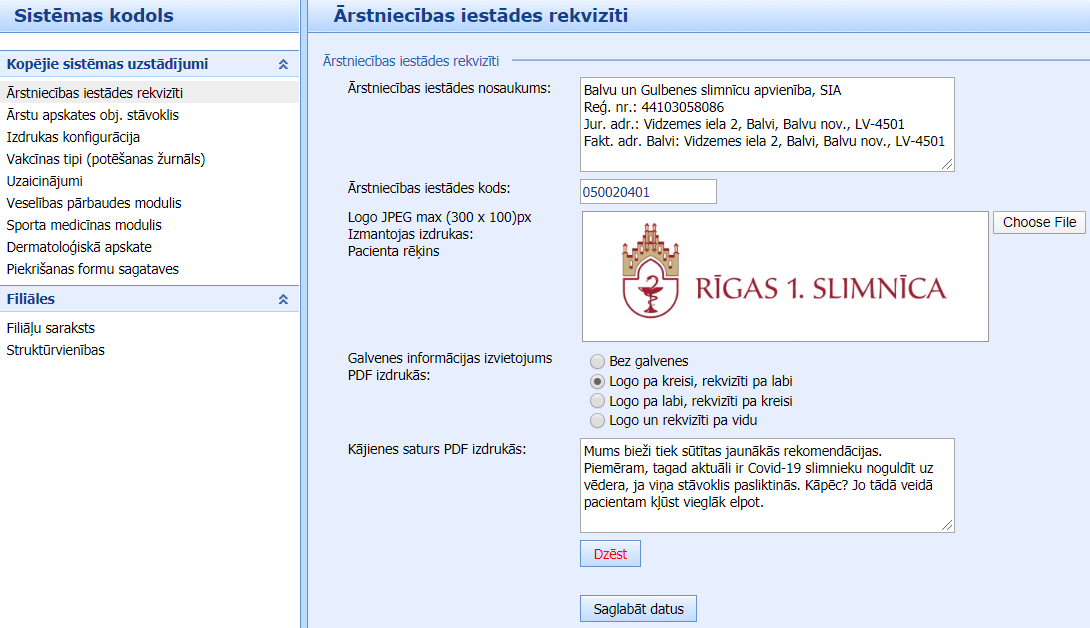Select 'Bez galvenes' radio option

pos(598,361)
